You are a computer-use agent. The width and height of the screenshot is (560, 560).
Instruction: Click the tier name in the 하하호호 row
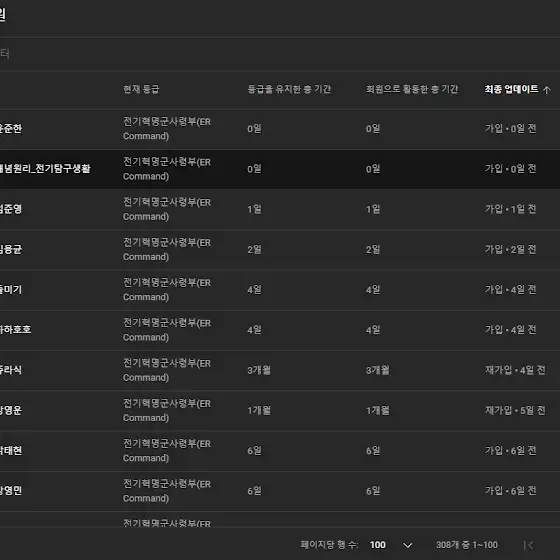point(167,330)
